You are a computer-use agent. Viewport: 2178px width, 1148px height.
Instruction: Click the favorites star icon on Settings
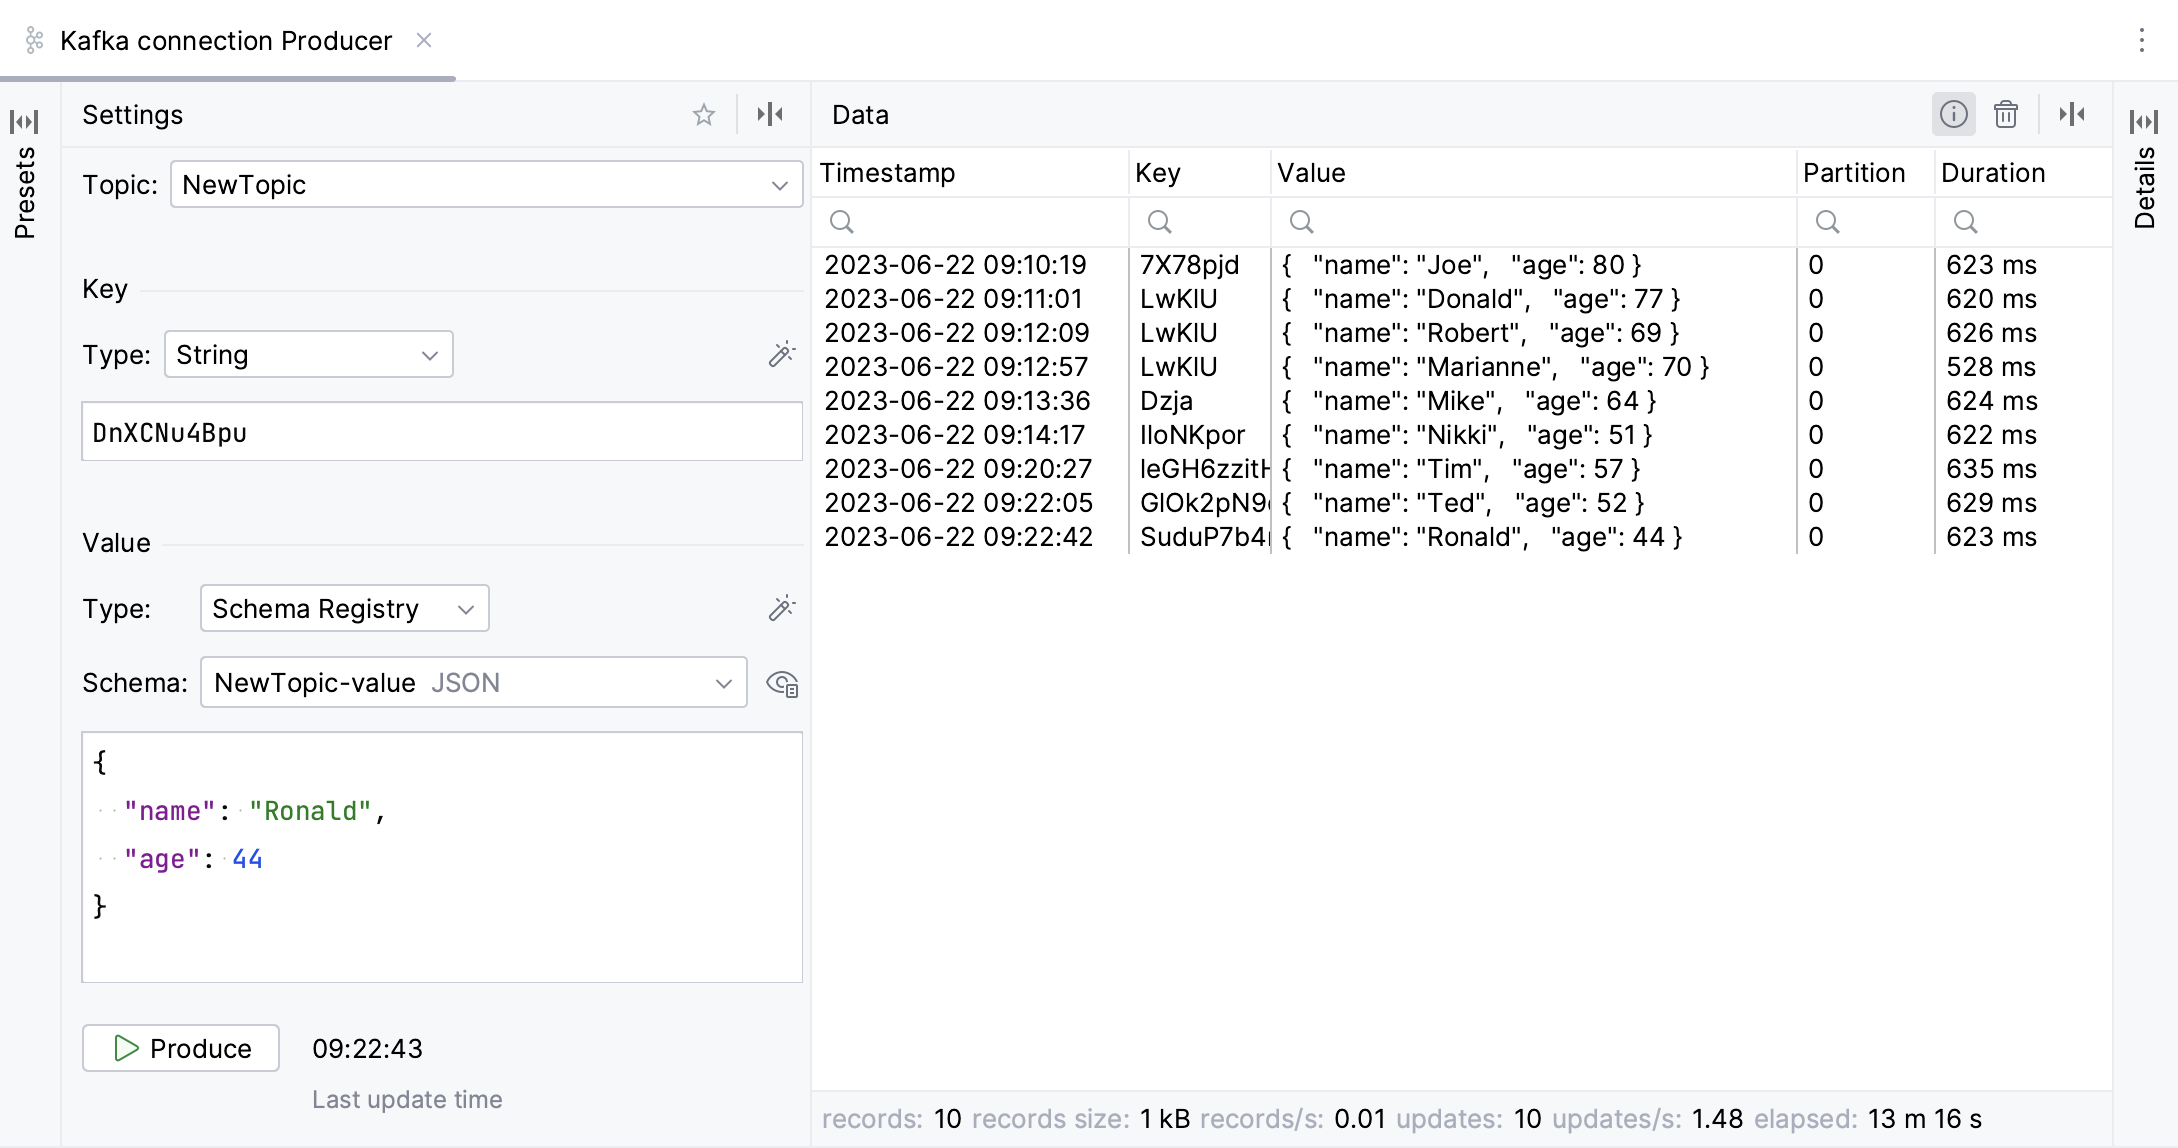[703, 115]
